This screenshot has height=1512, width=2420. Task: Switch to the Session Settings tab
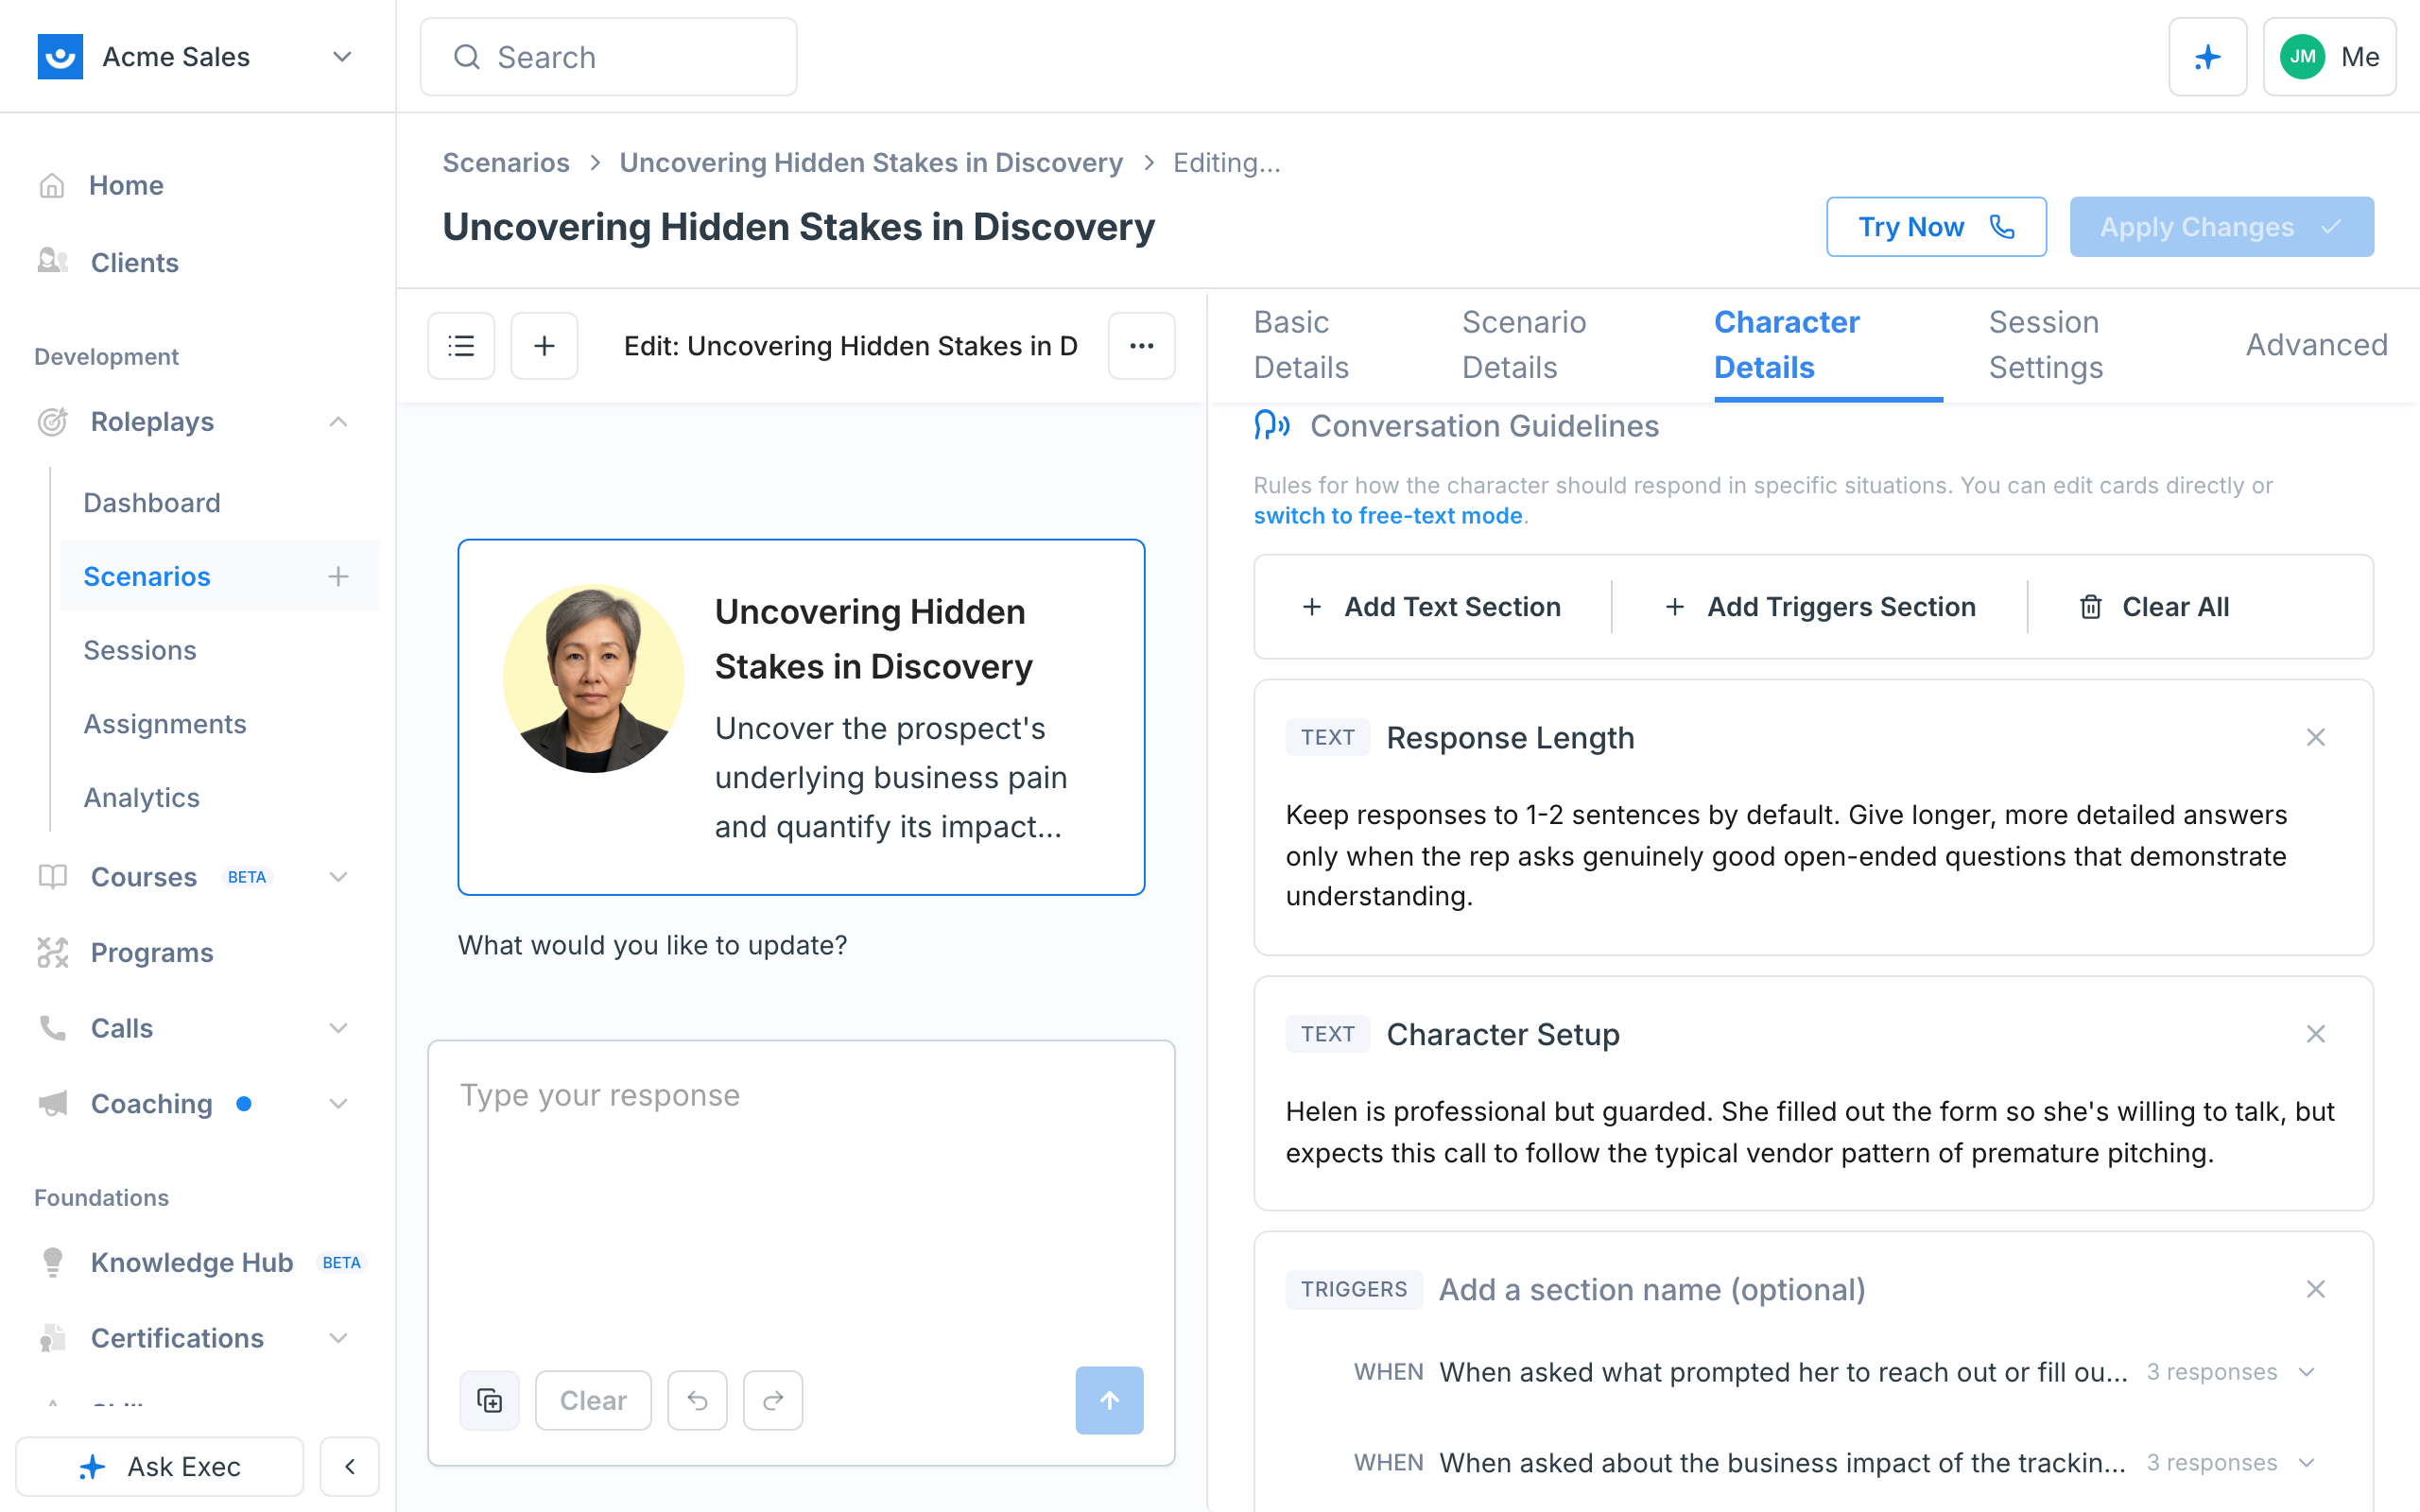(2046, 345)
